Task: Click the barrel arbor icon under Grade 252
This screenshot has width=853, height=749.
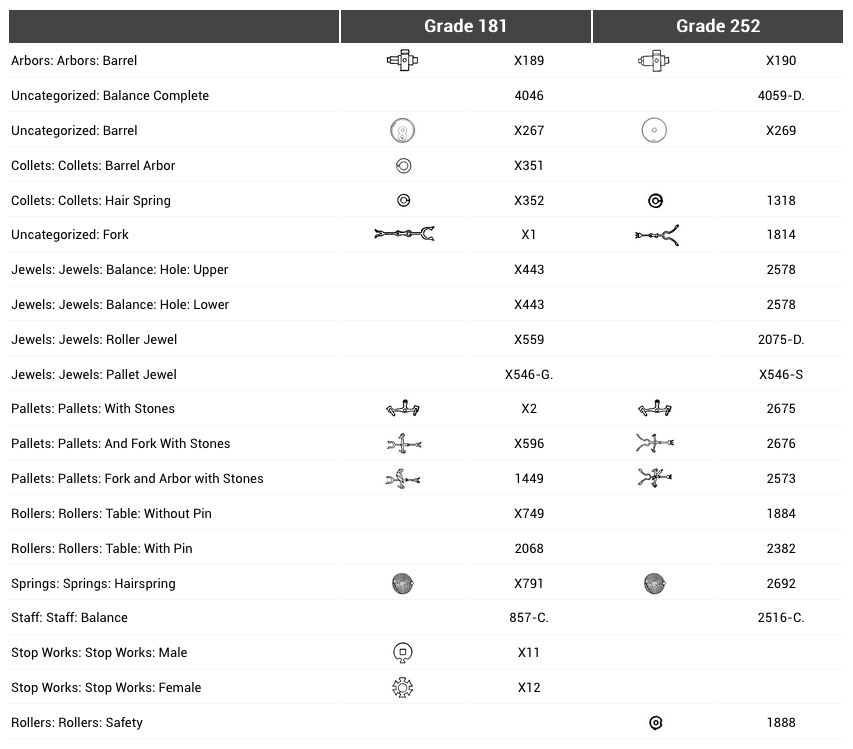Action: pyautogui.click(x=654, y=61)
